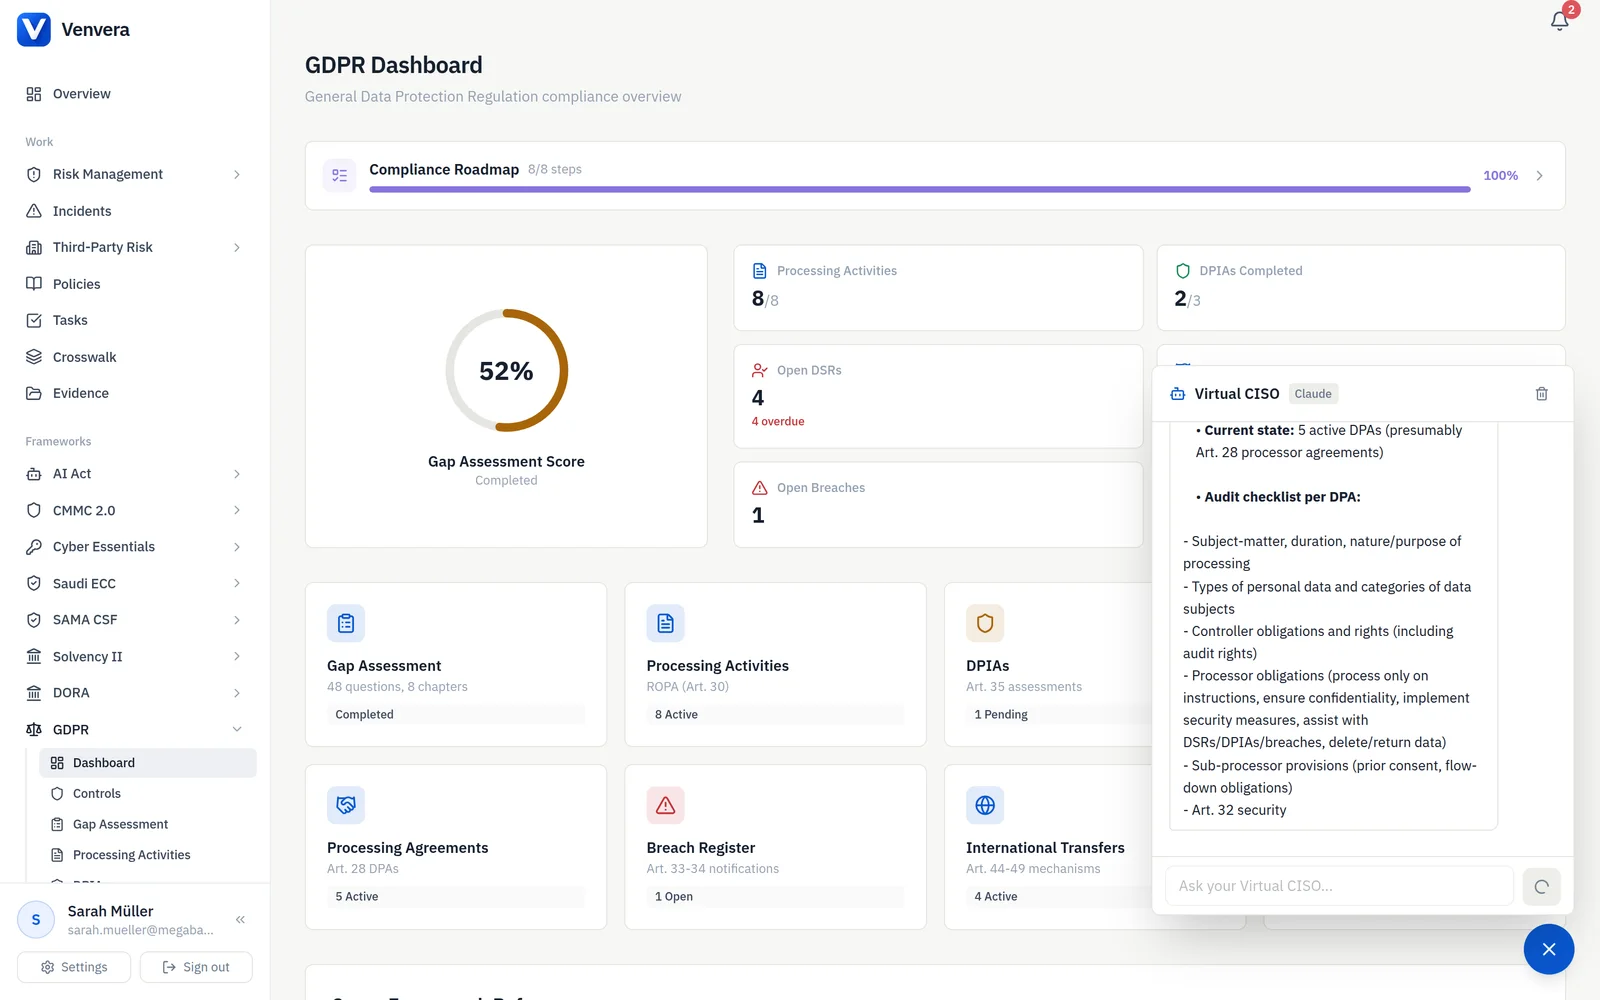Collapse the GDPR framework section
Image resolution: width=1600 pixels, height=1000 pixels.
point(237,729)
